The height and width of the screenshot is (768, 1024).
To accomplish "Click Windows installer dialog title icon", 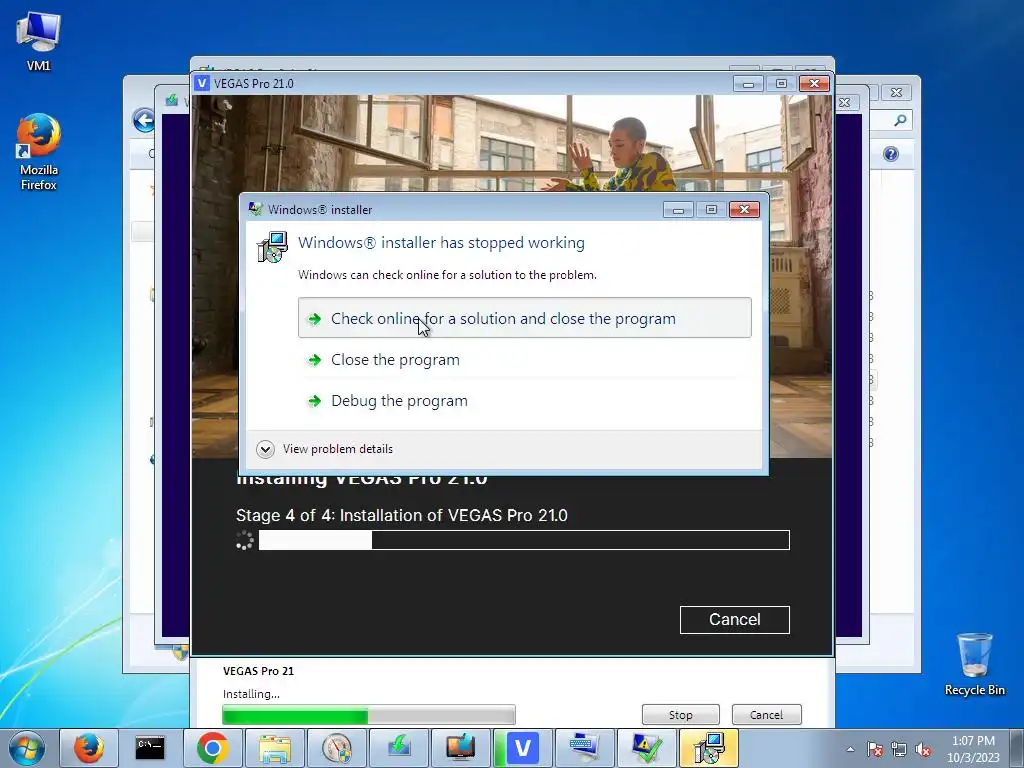I will coord(255,209).
